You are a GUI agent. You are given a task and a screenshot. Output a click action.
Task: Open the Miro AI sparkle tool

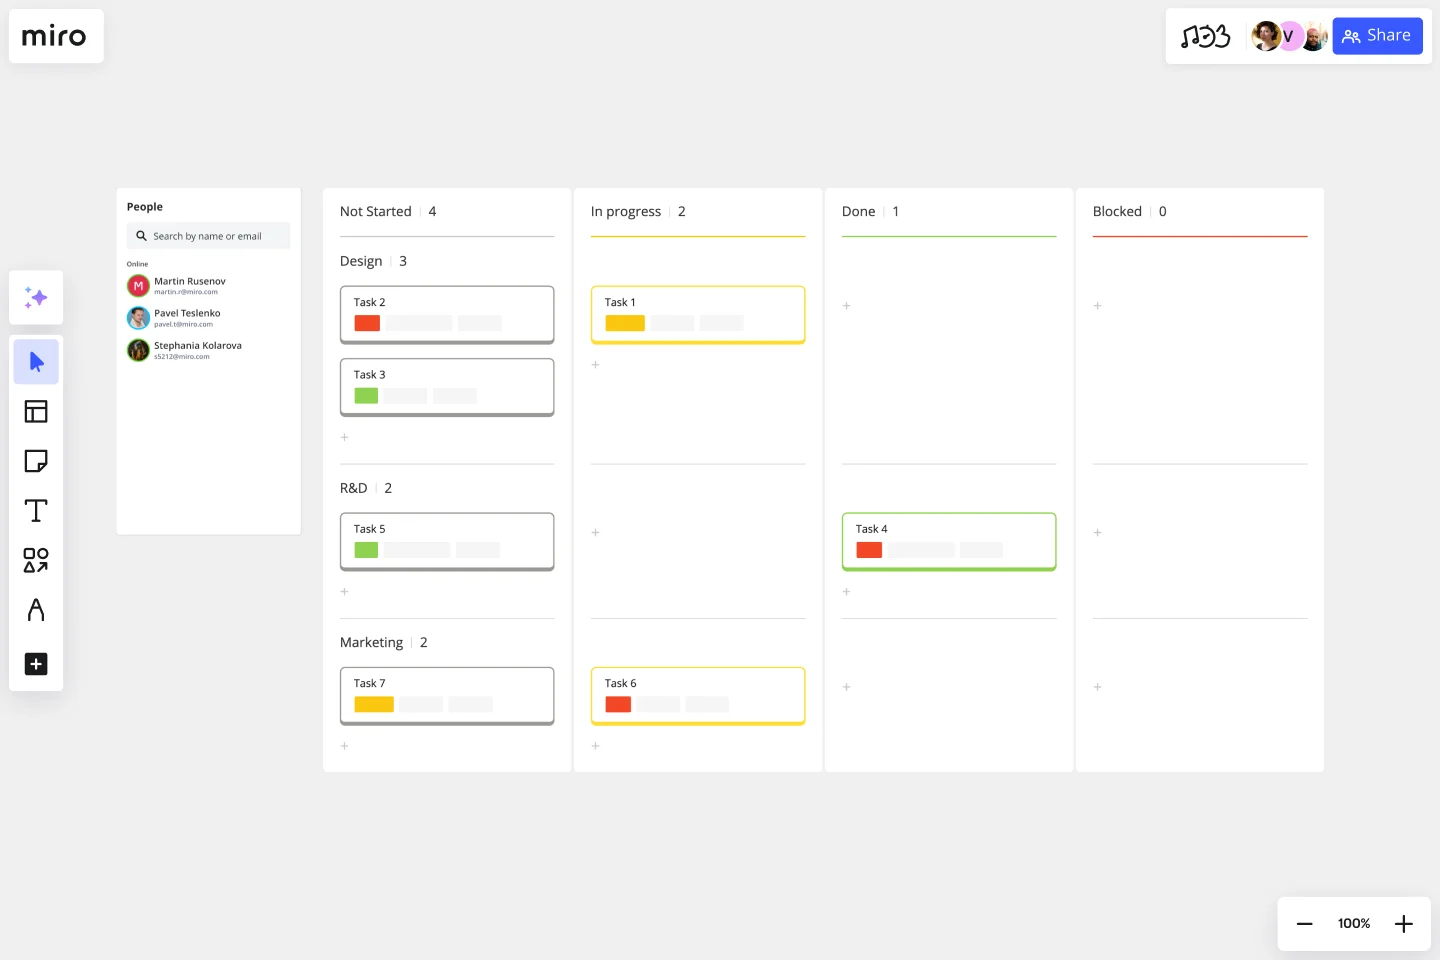click(x=36, y=298)
